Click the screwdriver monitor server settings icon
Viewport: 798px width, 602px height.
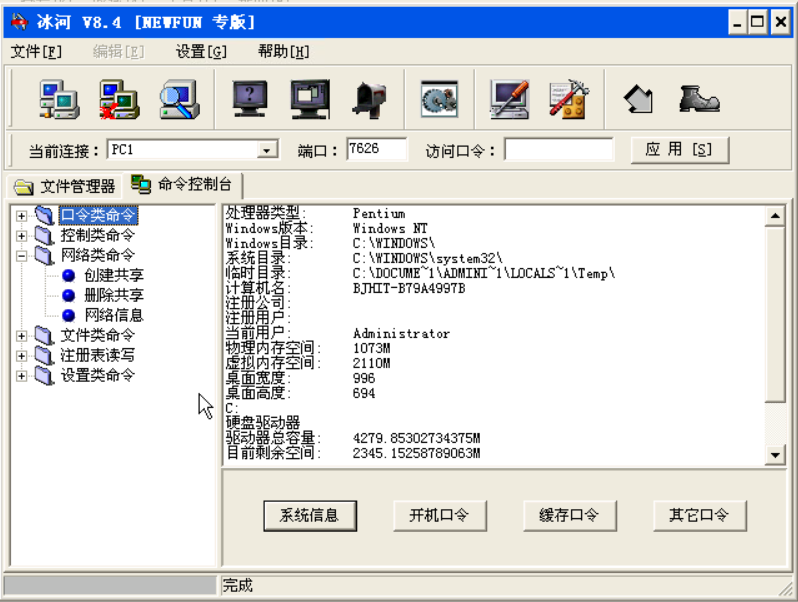point(509,99)
